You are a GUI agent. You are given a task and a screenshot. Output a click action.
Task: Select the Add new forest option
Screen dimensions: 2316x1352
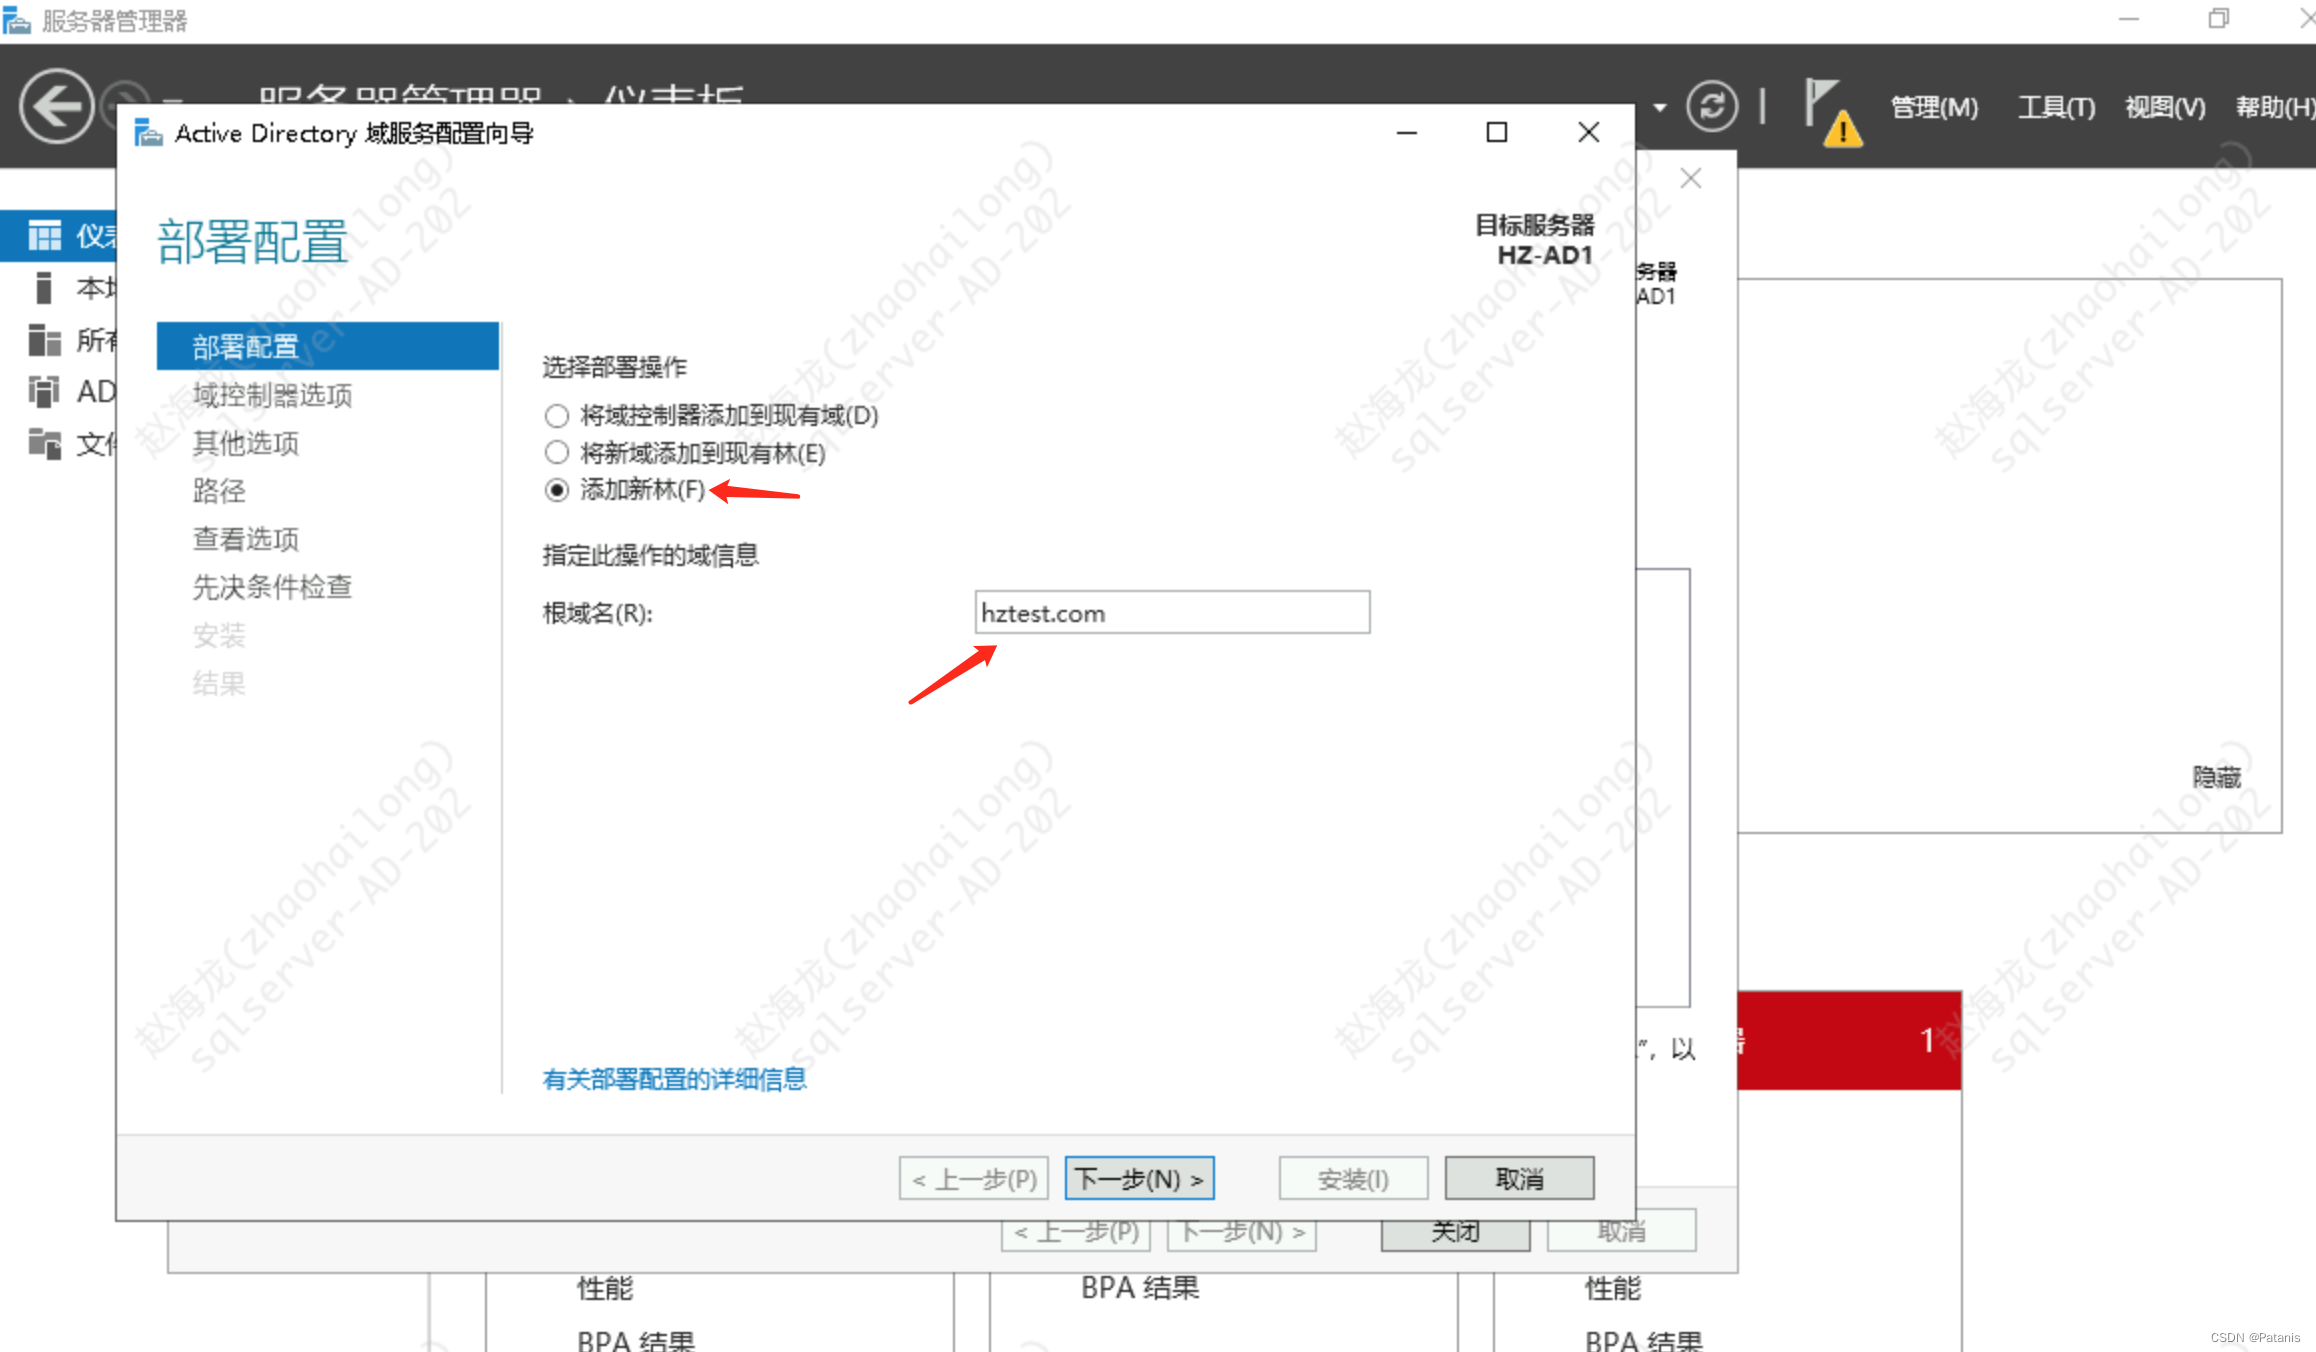pyautogui.click(x=557, y=490)
